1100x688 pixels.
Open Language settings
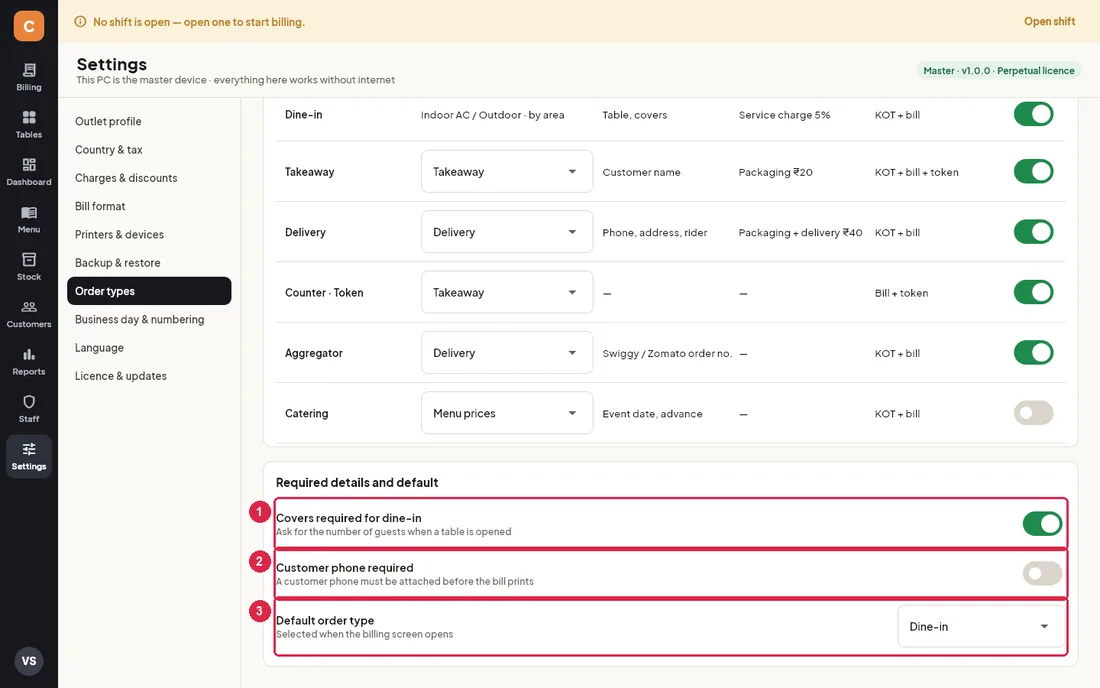coord(149,348)
